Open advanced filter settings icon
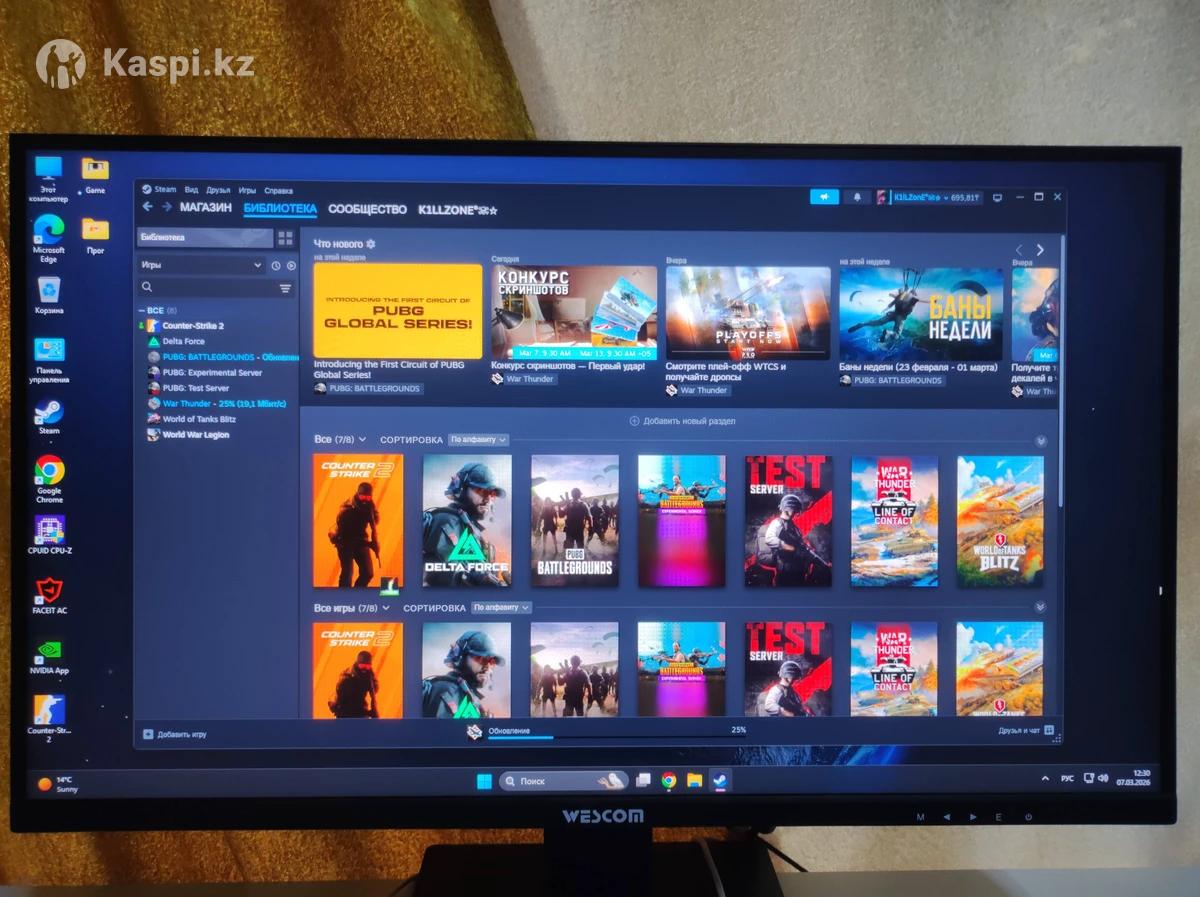Screen dimensions: 1200x897 click(x=285, y=288)
